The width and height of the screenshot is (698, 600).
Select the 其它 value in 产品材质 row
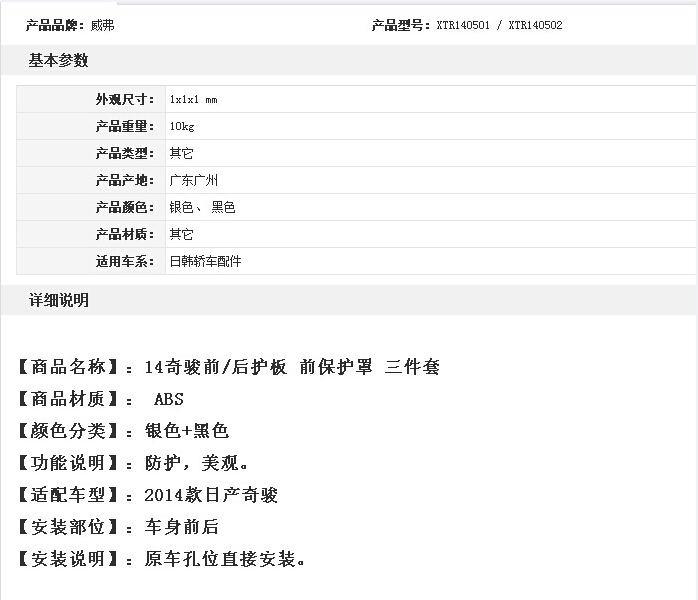tap(181, 234)
